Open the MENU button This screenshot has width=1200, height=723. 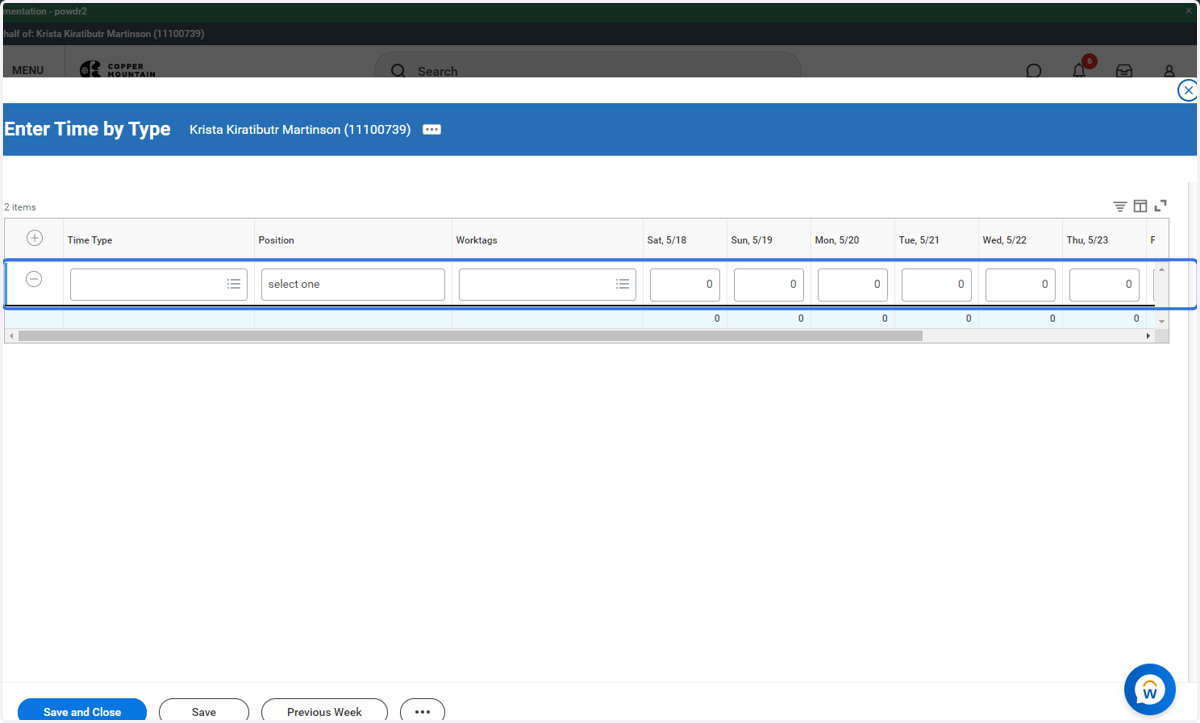[x=28, y=71]
